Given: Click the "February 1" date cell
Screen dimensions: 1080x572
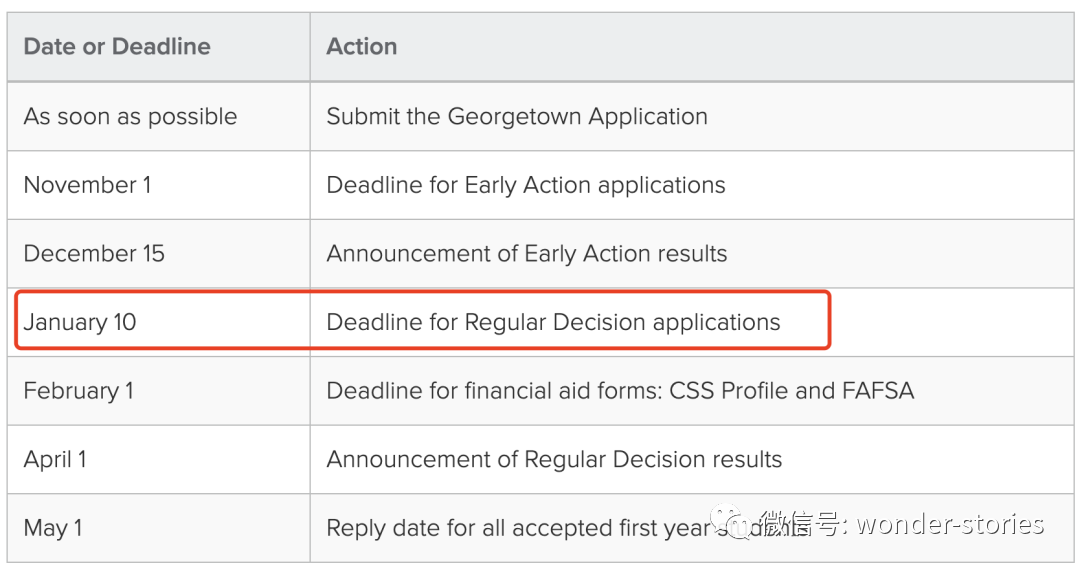Looking at the screenshot, I should click(78, 390).
